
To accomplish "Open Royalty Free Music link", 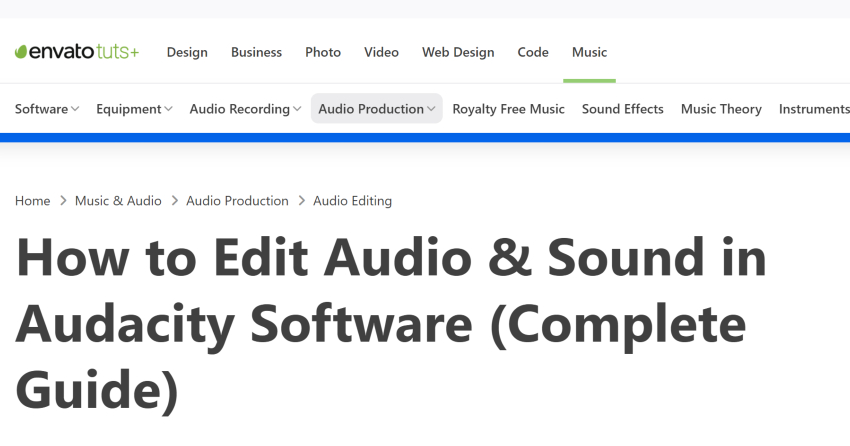I will click(x=508, y=109).
